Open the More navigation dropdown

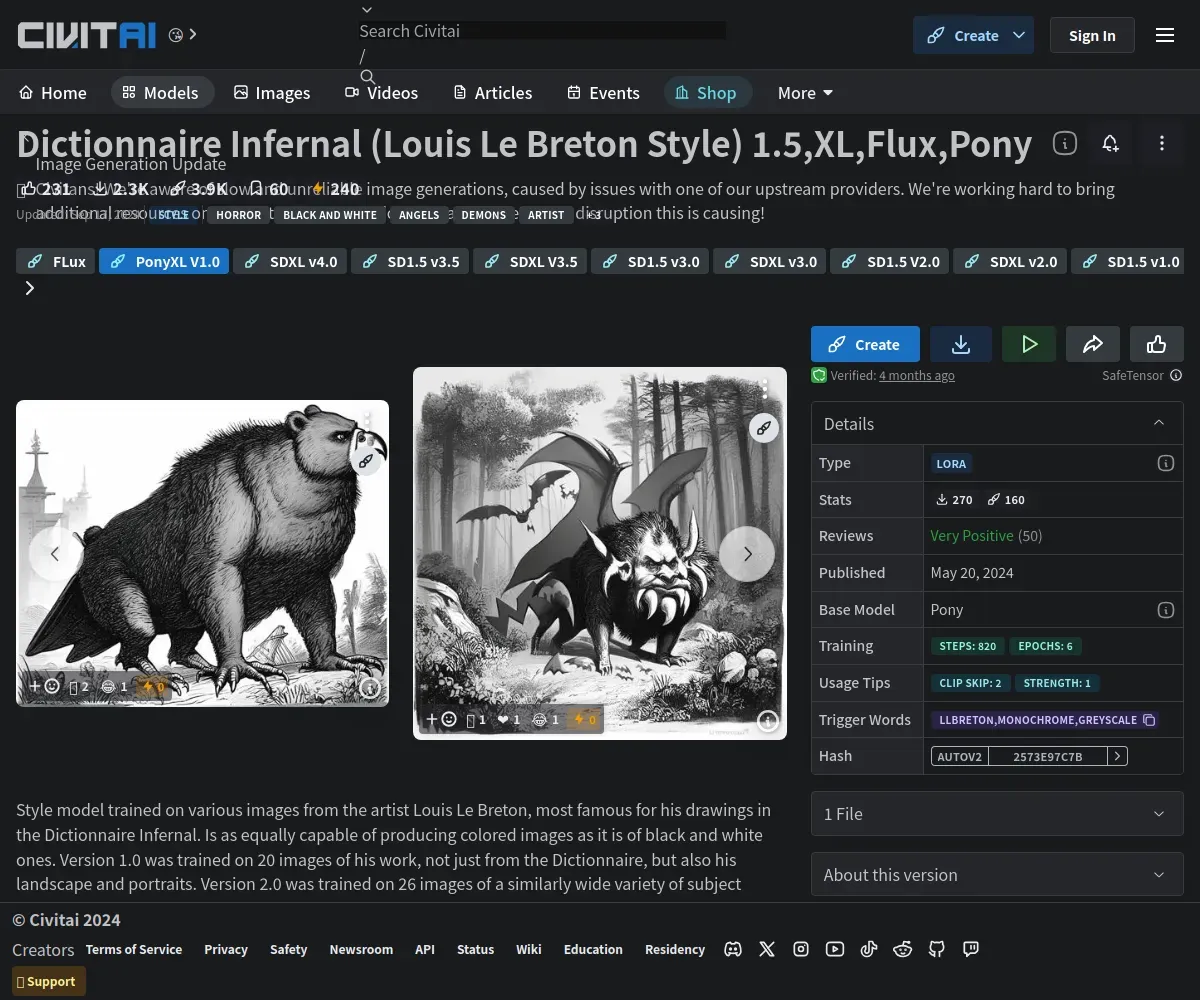tap(805, 93)
